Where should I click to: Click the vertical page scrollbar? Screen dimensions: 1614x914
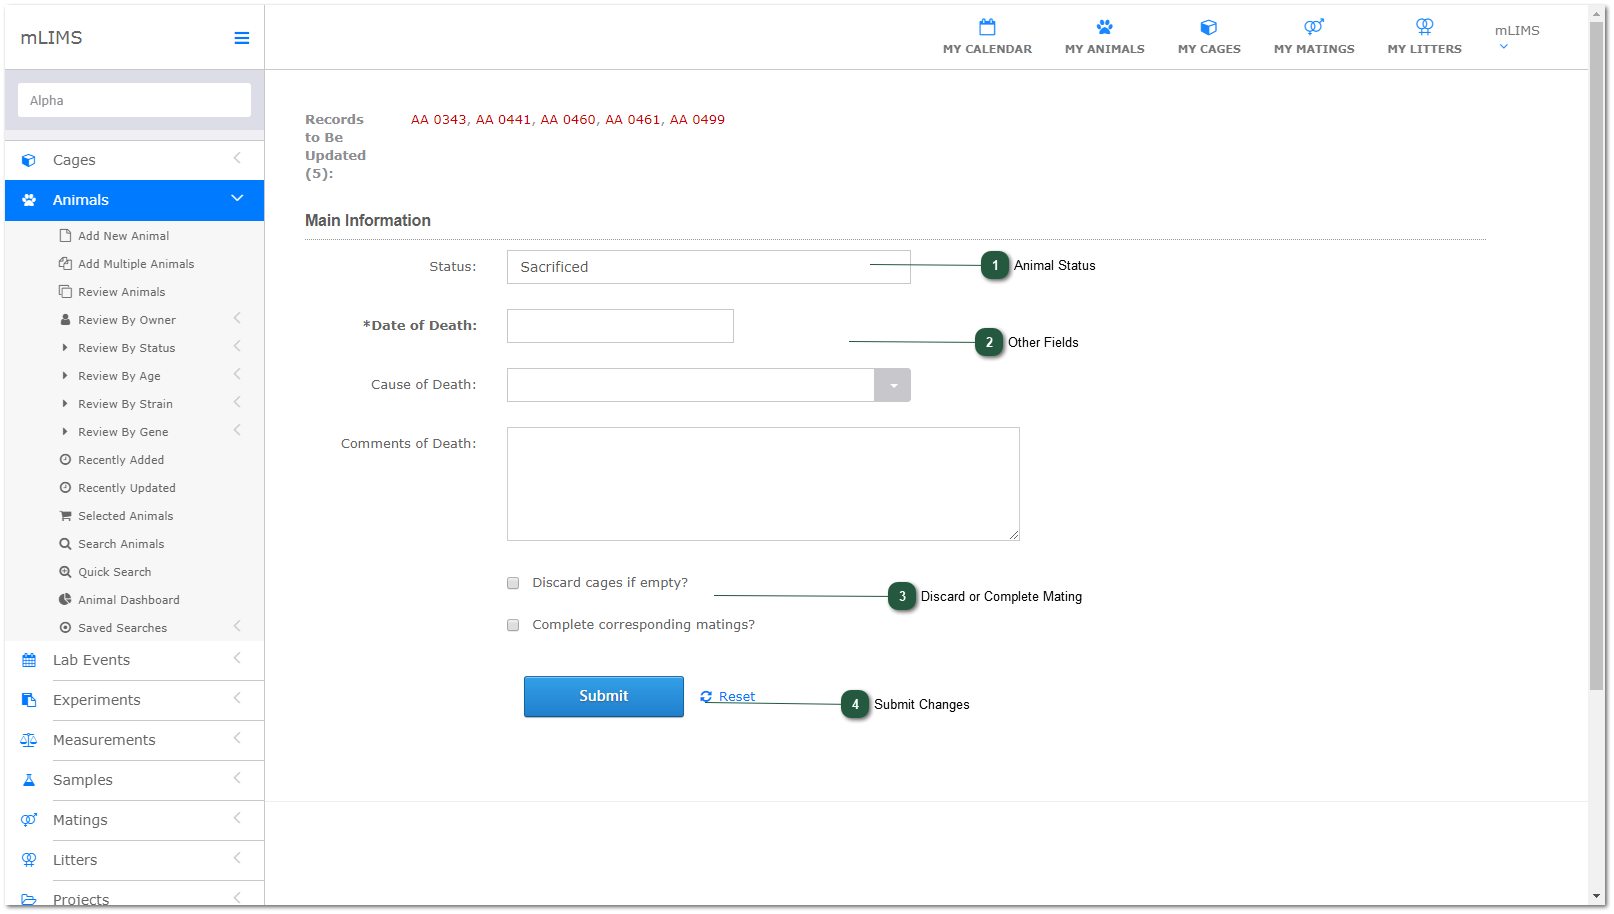(x=1597, y=356)
